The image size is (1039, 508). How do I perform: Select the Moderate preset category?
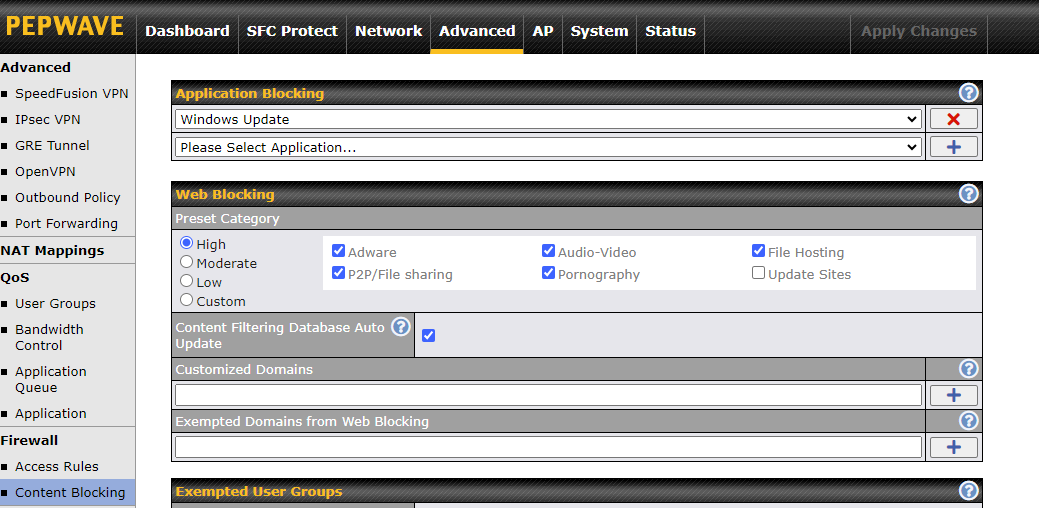[187, 263]
